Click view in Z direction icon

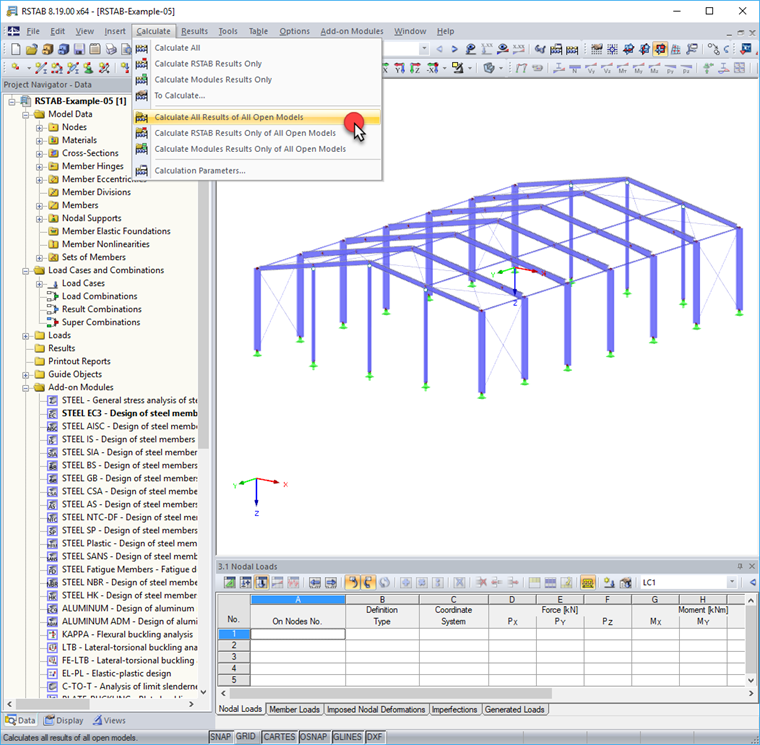coord(415,68)
